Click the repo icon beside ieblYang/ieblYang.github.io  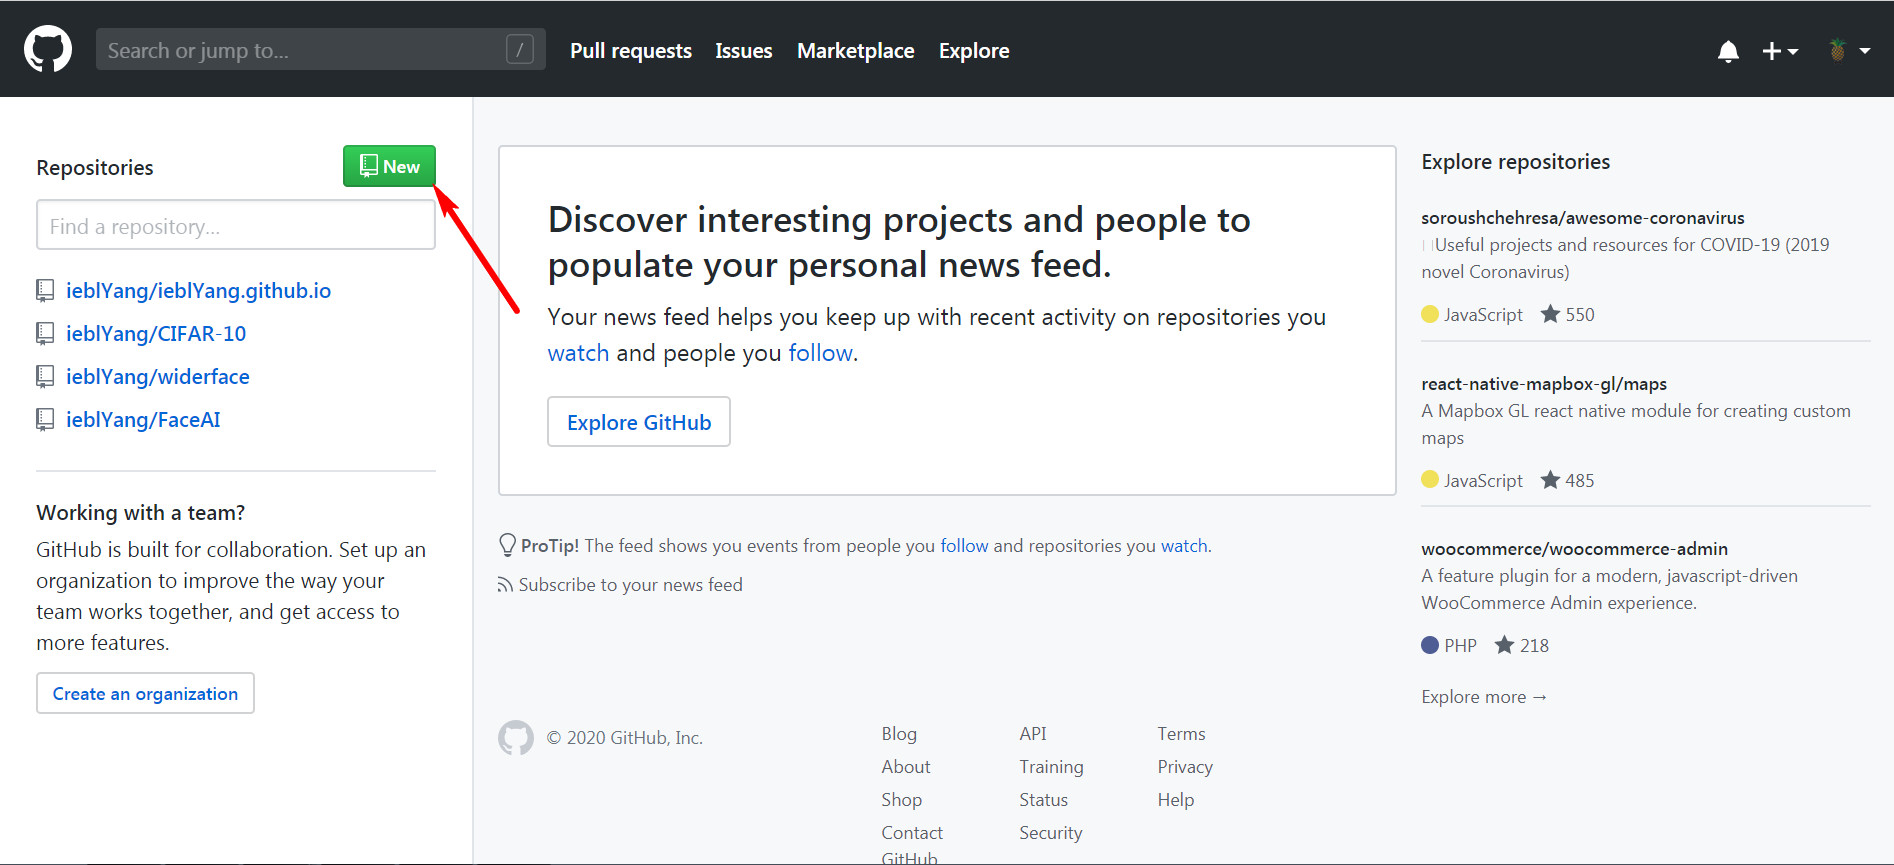click(x=45, y=291)
